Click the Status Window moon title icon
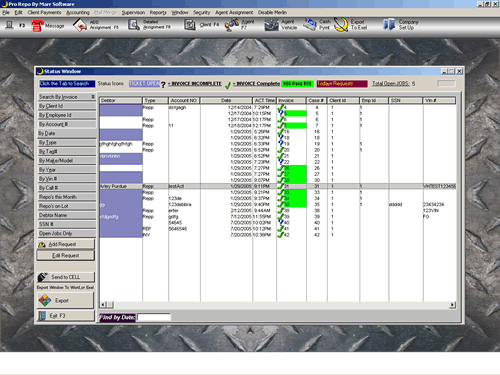This screenshot has height=375, width=500. tap(40, 71)
